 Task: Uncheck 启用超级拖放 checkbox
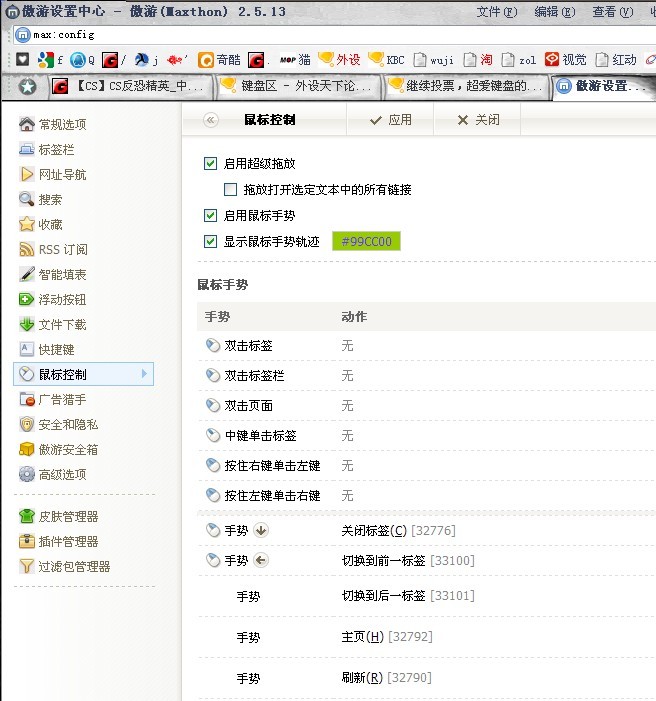coord(210,164)
